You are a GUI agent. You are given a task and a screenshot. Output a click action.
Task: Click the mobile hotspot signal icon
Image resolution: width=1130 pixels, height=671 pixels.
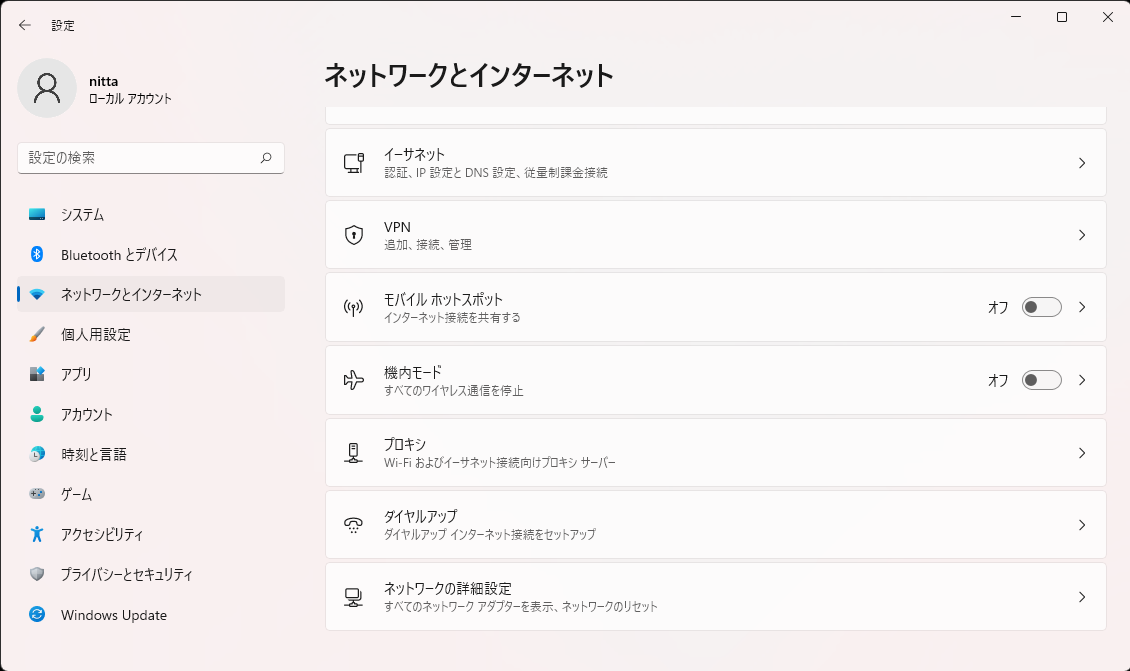pyautogui.click(x=353, y=308)
